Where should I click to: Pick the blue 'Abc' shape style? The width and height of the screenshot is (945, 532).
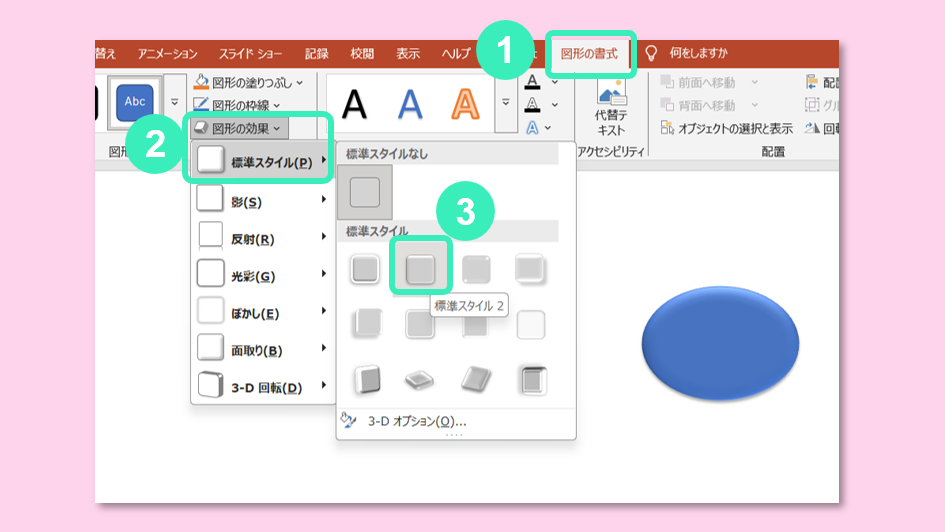click(x=135, y=101)
